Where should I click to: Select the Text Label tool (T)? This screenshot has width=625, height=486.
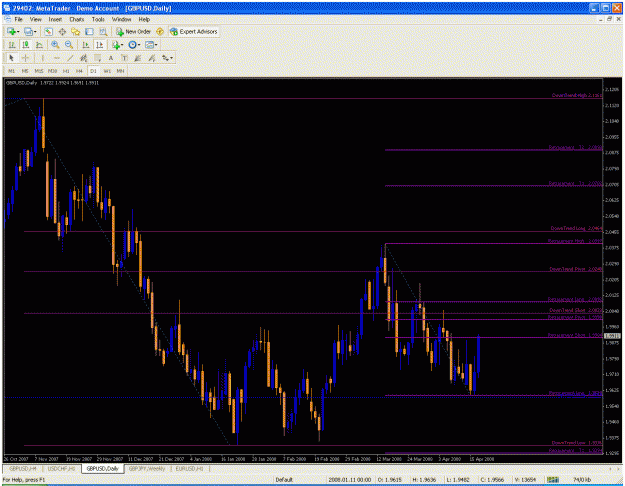point(124,58)
